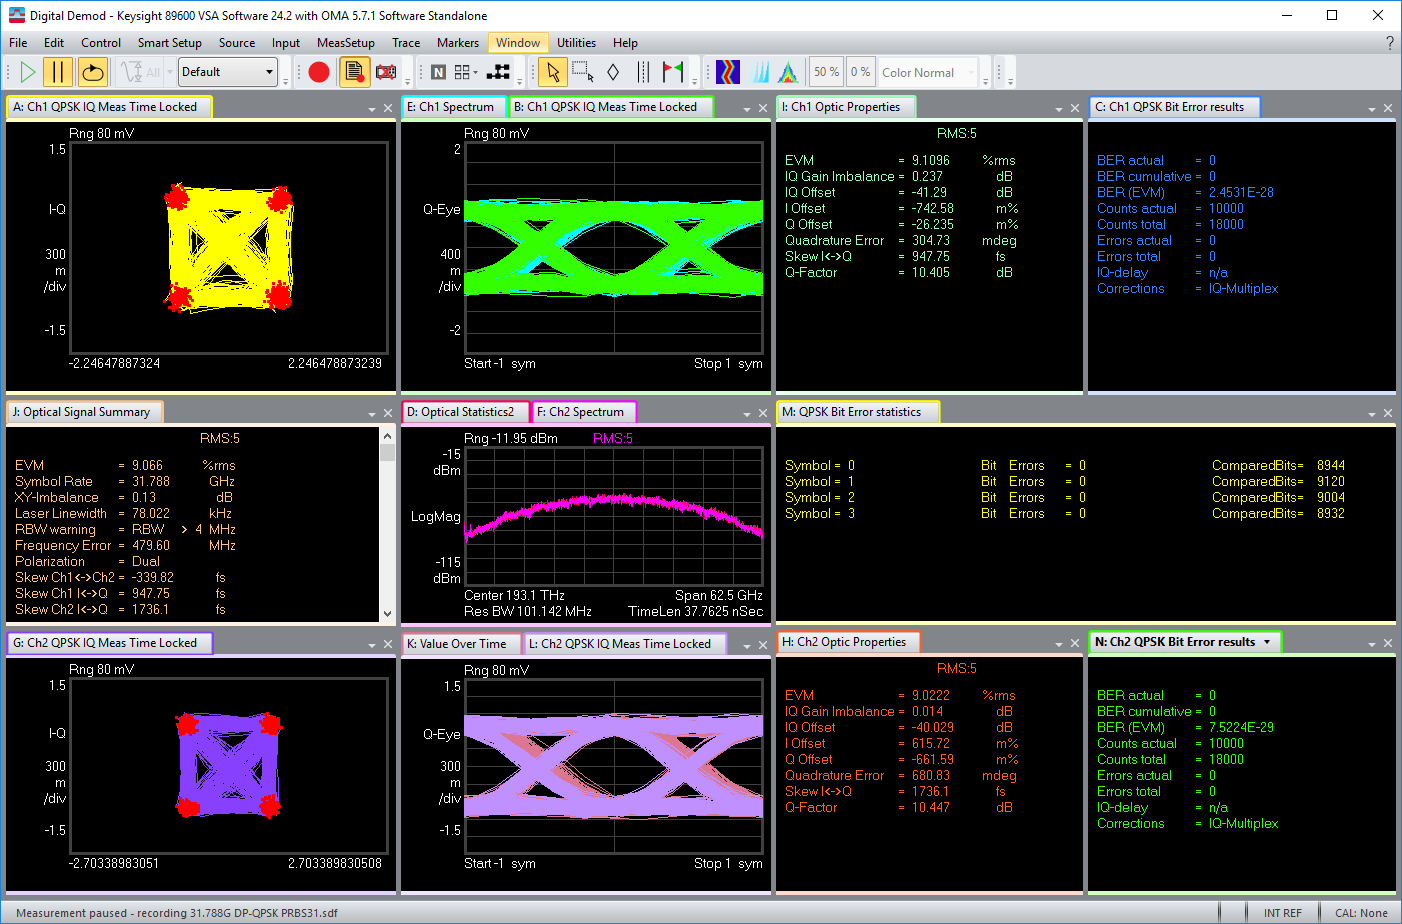Click the Ch1 Q-Factor value 10.405

931,272
